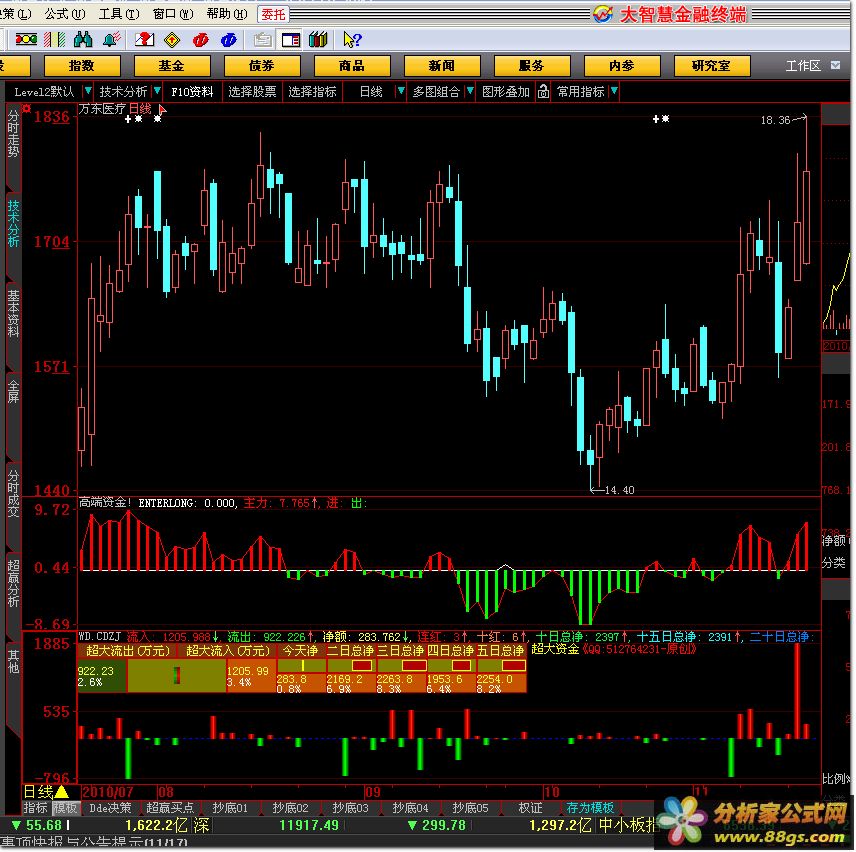Open the alarm bell alert icon

pyautogui.click(x=112, y=39)
